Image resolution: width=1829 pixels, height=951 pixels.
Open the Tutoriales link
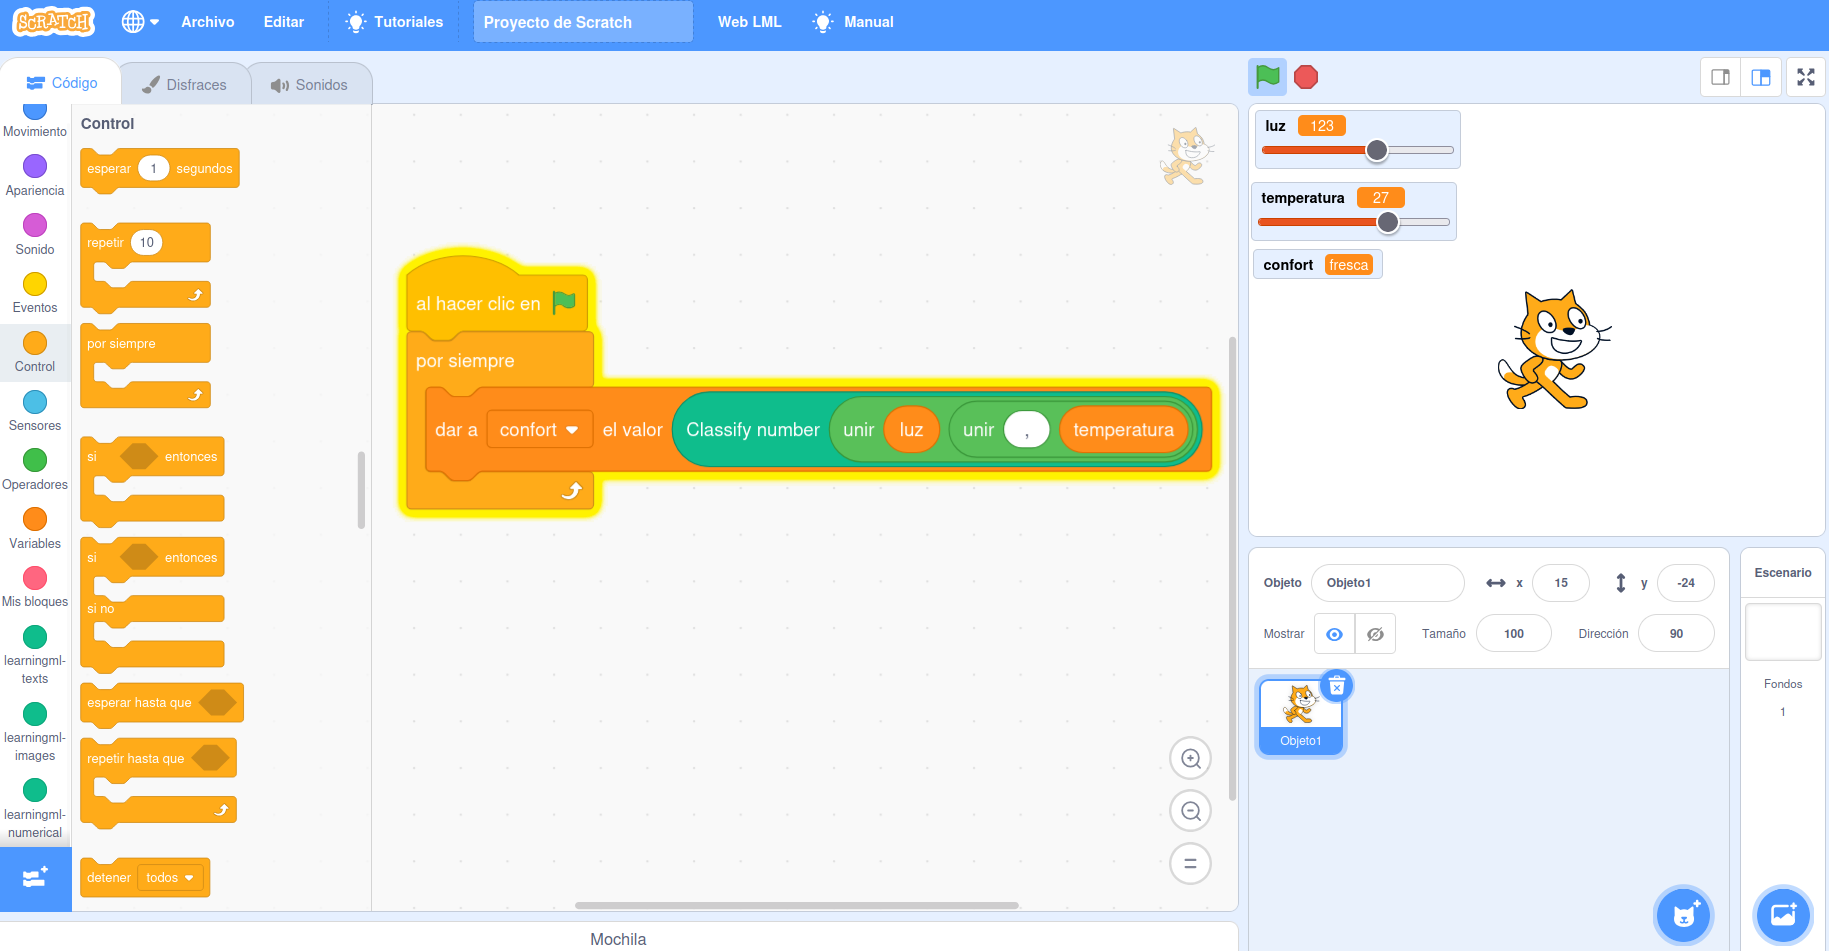394,22
